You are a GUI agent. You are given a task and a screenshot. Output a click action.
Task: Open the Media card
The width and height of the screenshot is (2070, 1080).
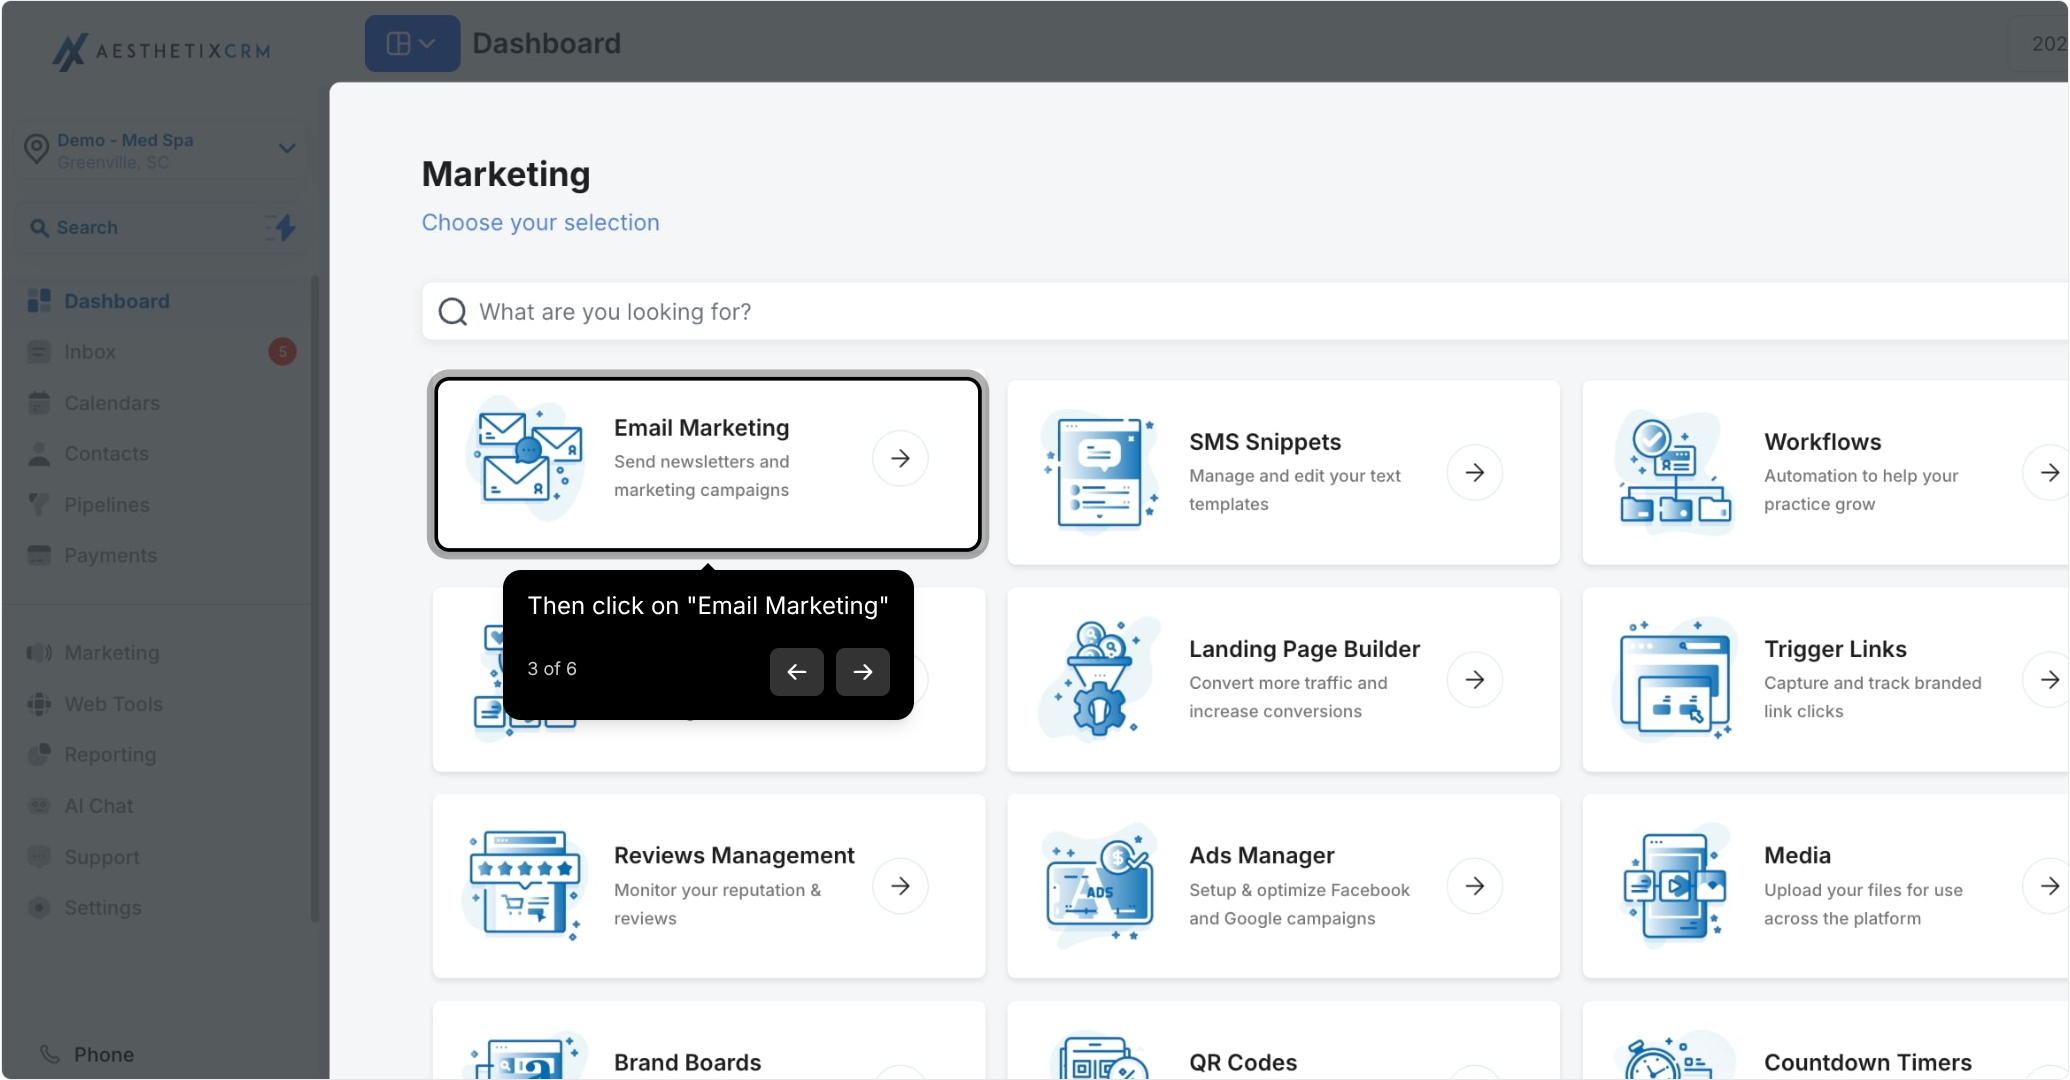[x=1825, y=886]
